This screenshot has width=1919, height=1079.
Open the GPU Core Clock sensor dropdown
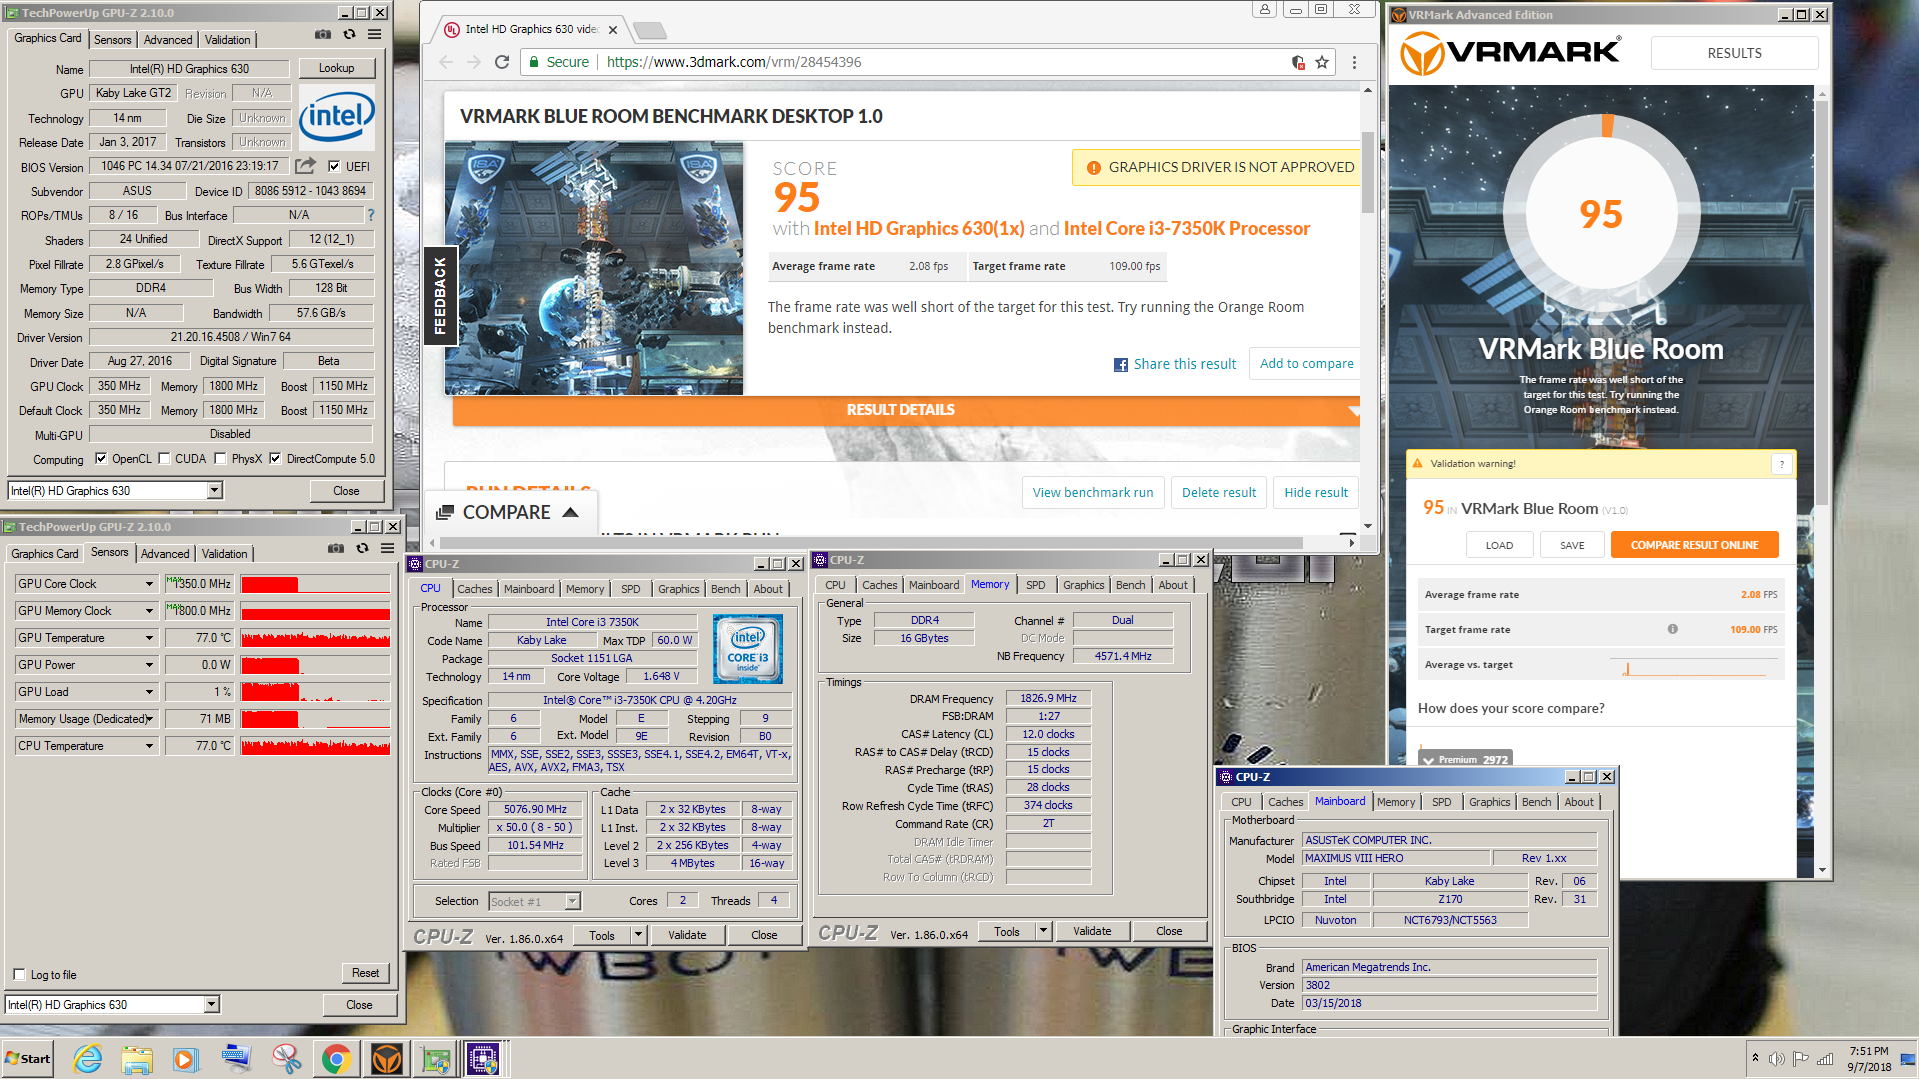coord(149,584)
